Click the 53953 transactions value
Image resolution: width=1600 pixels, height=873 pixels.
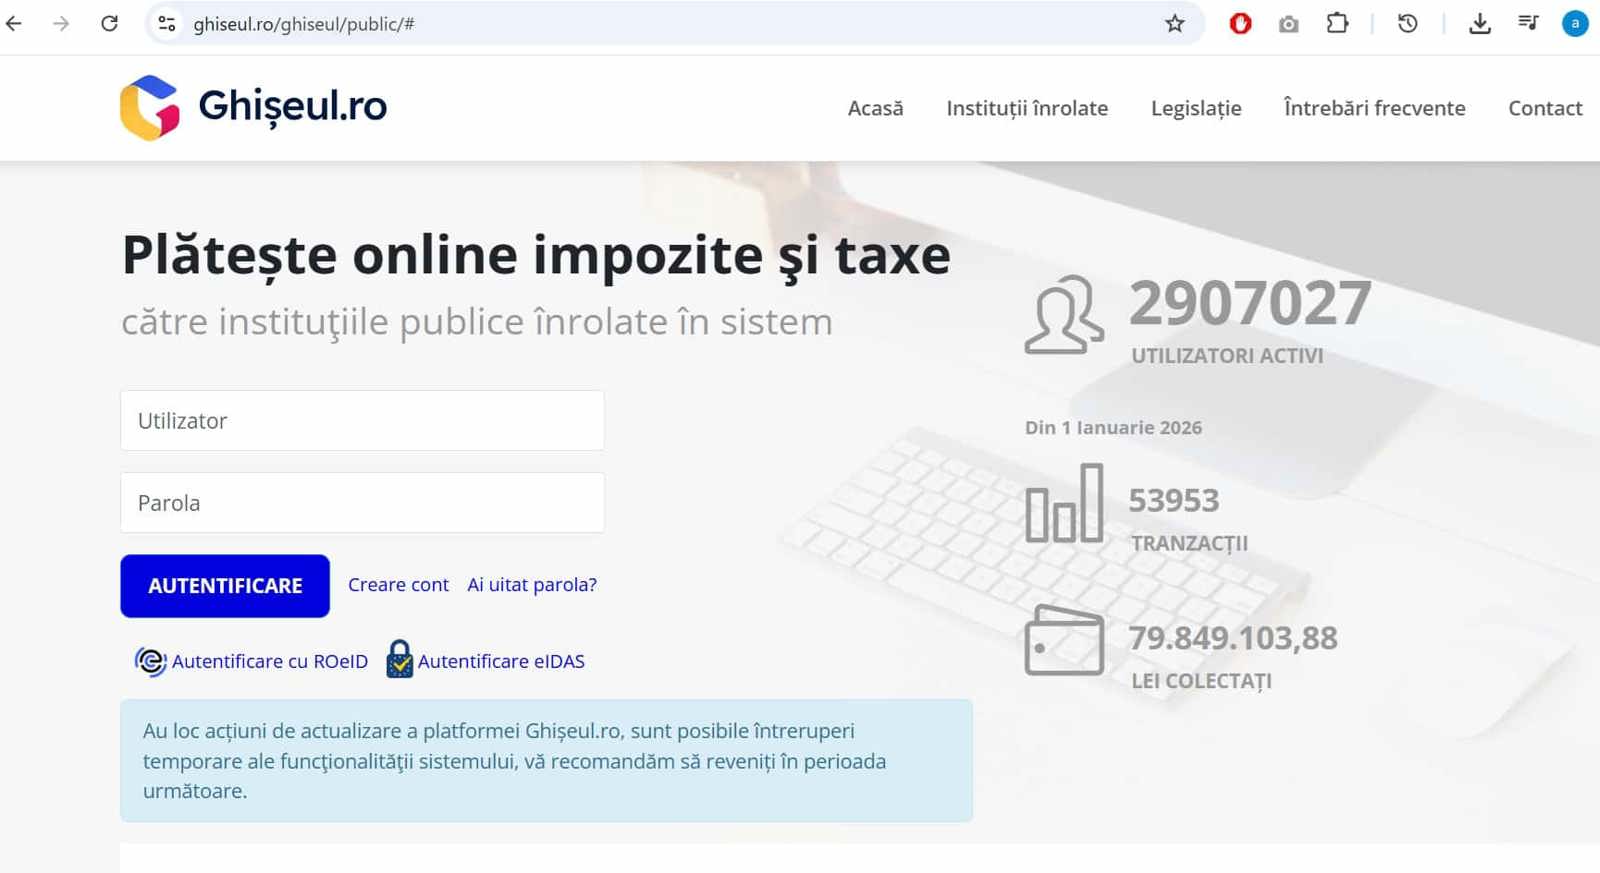1174,500
